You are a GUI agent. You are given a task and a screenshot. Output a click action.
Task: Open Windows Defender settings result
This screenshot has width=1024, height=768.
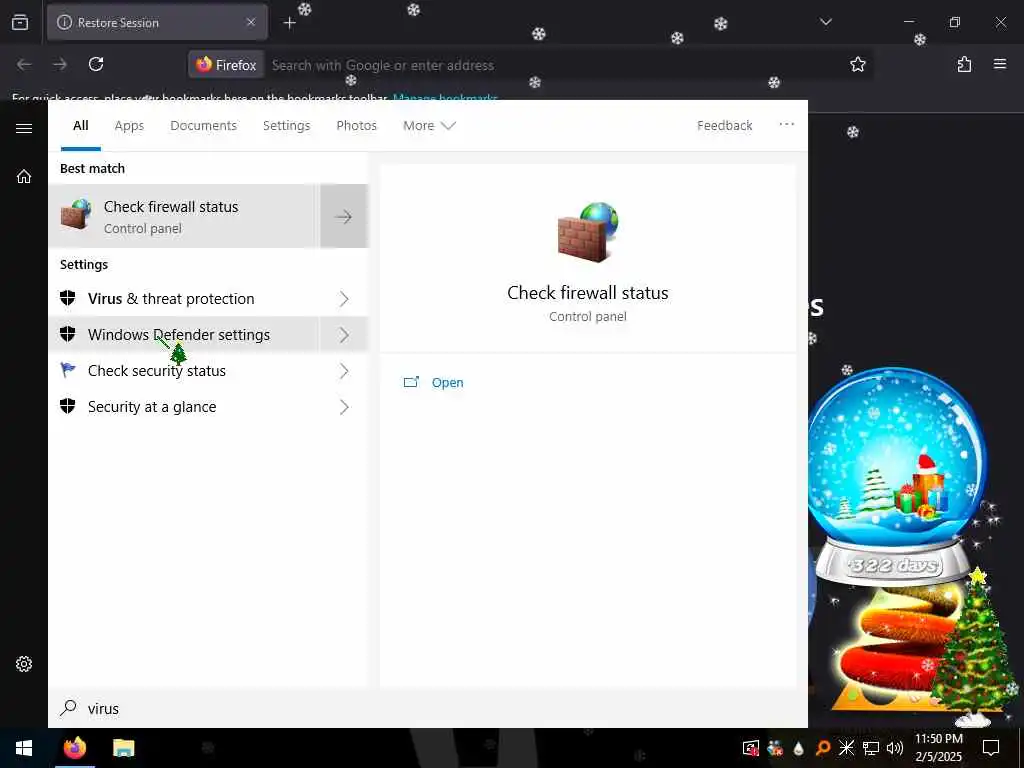[184, 334]
